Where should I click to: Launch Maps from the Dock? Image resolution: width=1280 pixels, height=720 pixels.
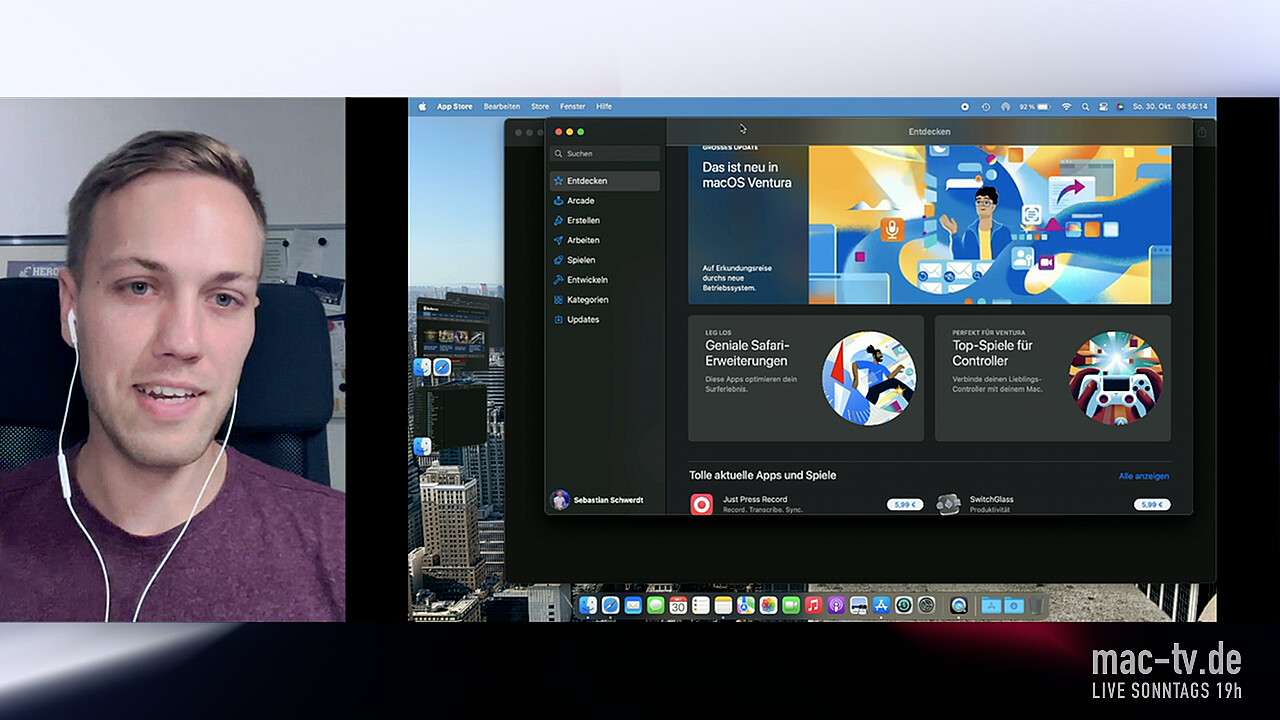click(x=746, y=605)
